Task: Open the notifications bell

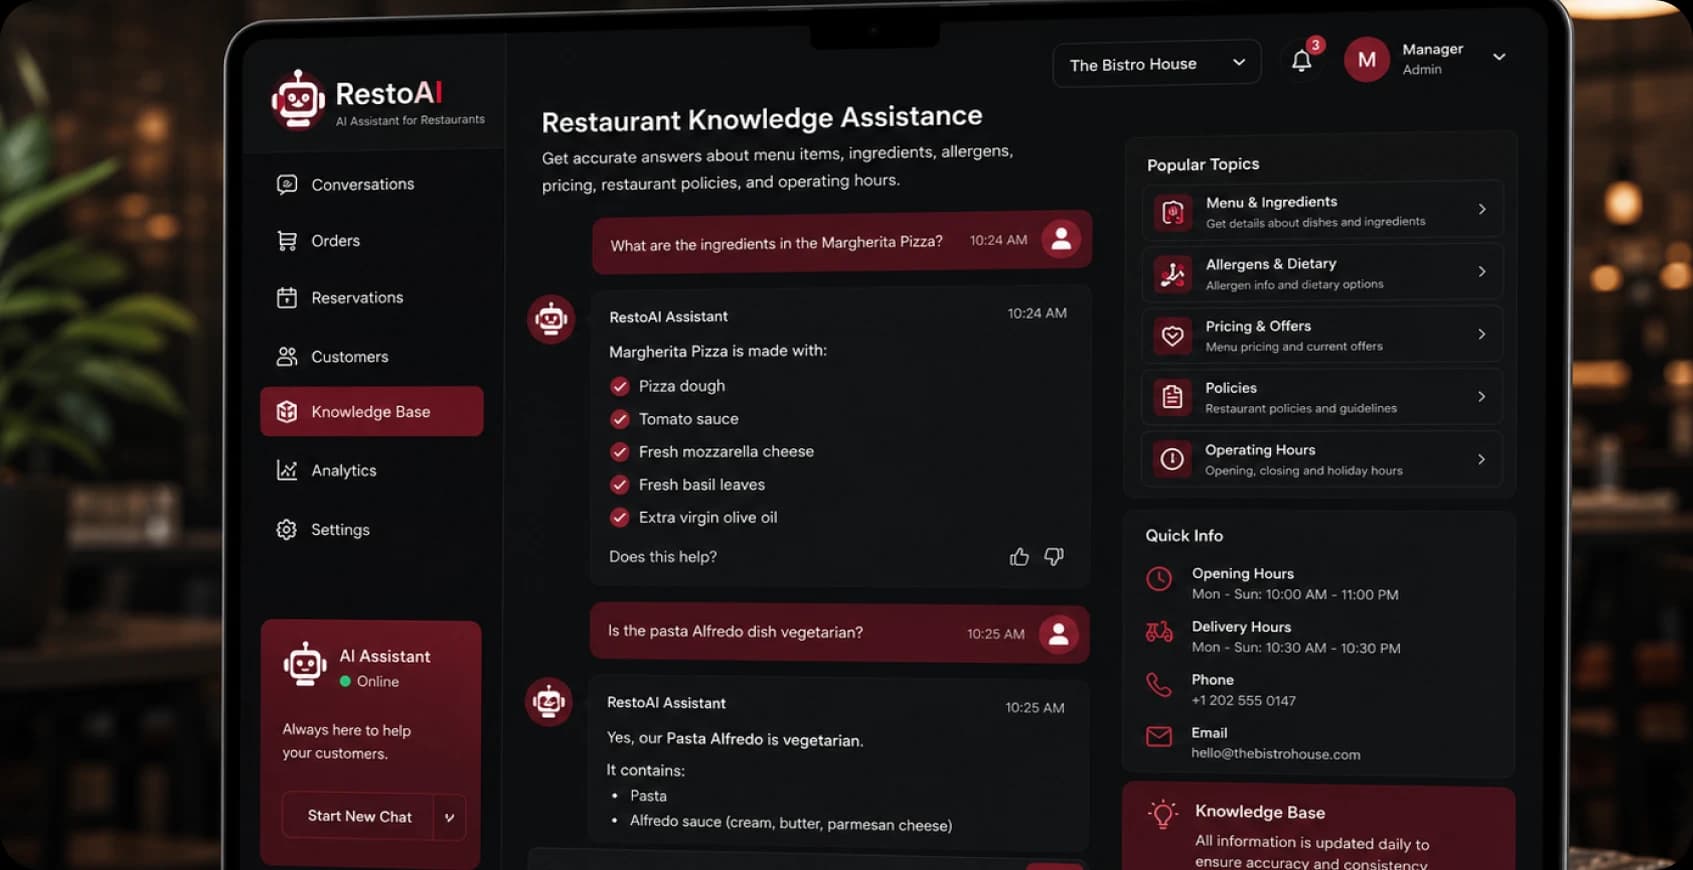Action: pos(1301,61)
